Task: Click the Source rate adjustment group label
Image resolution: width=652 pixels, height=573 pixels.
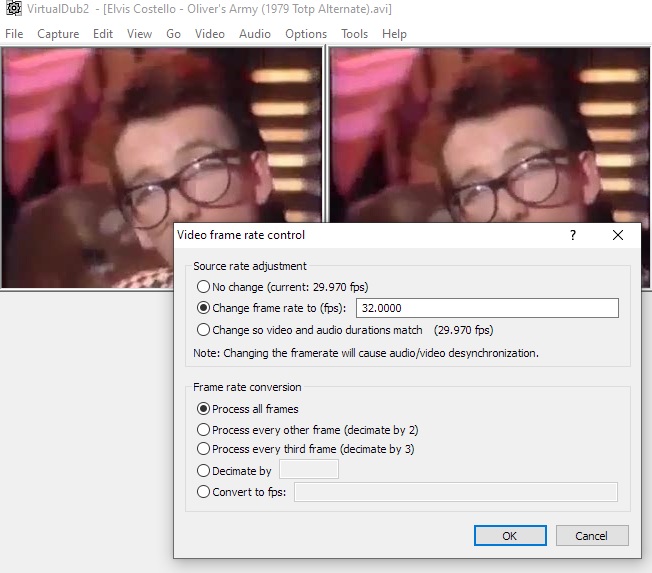Action: 249,266
